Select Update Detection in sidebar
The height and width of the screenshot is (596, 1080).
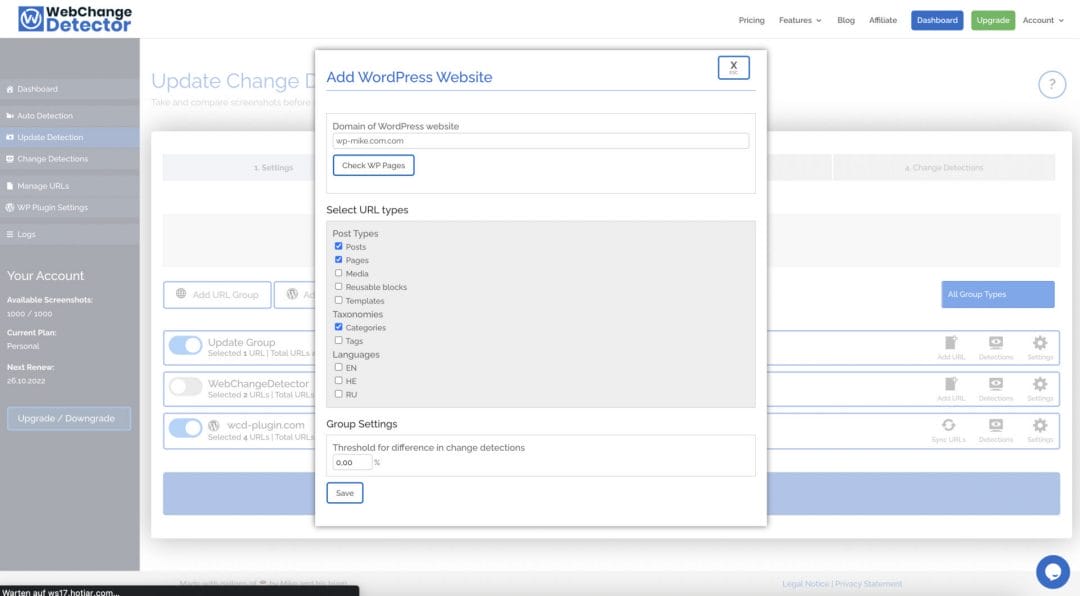tap(70, 137)
